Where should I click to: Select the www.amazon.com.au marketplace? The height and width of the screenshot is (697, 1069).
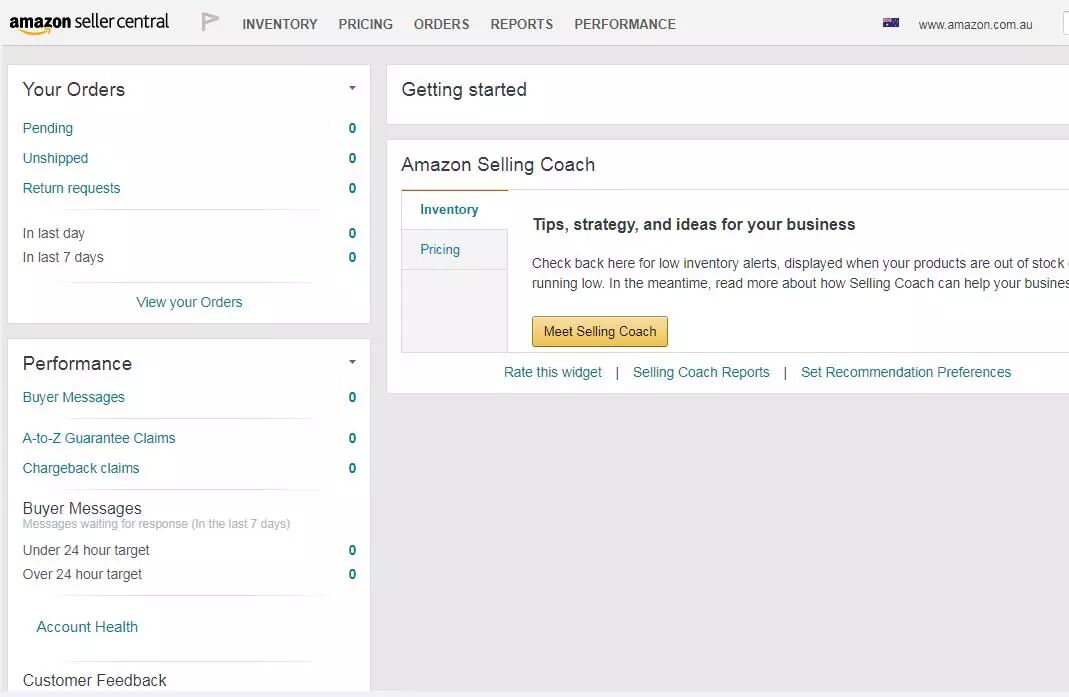pos(975,25)
